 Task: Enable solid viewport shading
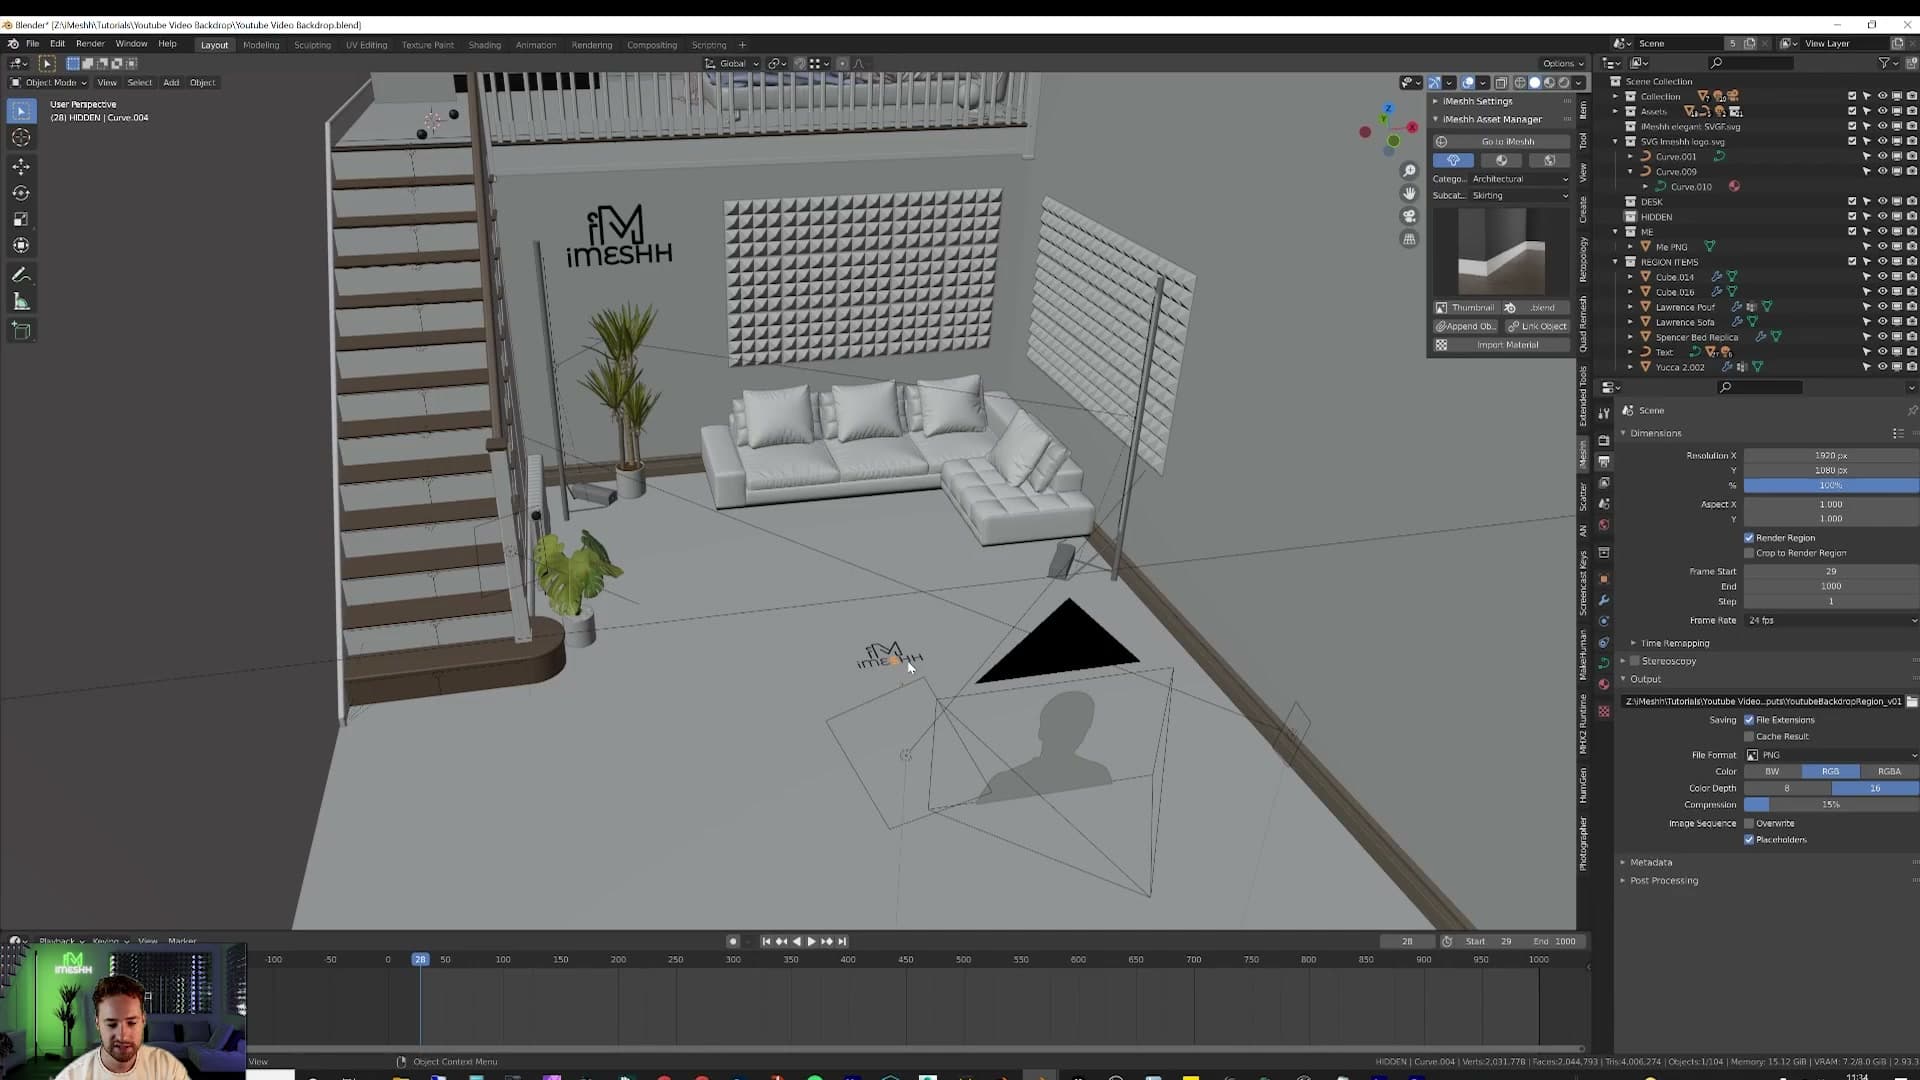[x=1534, y=83]
